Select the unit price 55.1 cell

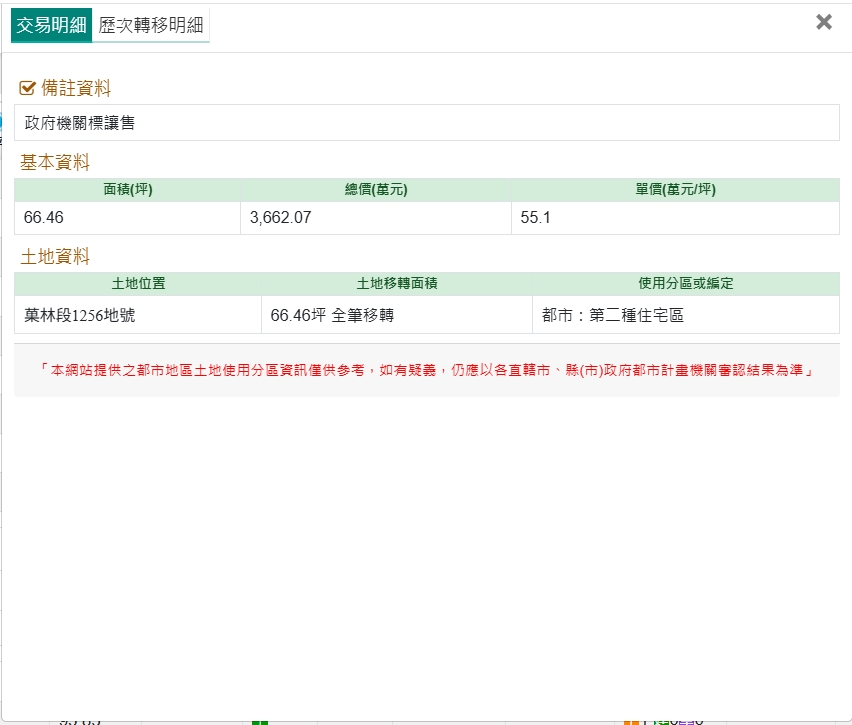(536, 218)
